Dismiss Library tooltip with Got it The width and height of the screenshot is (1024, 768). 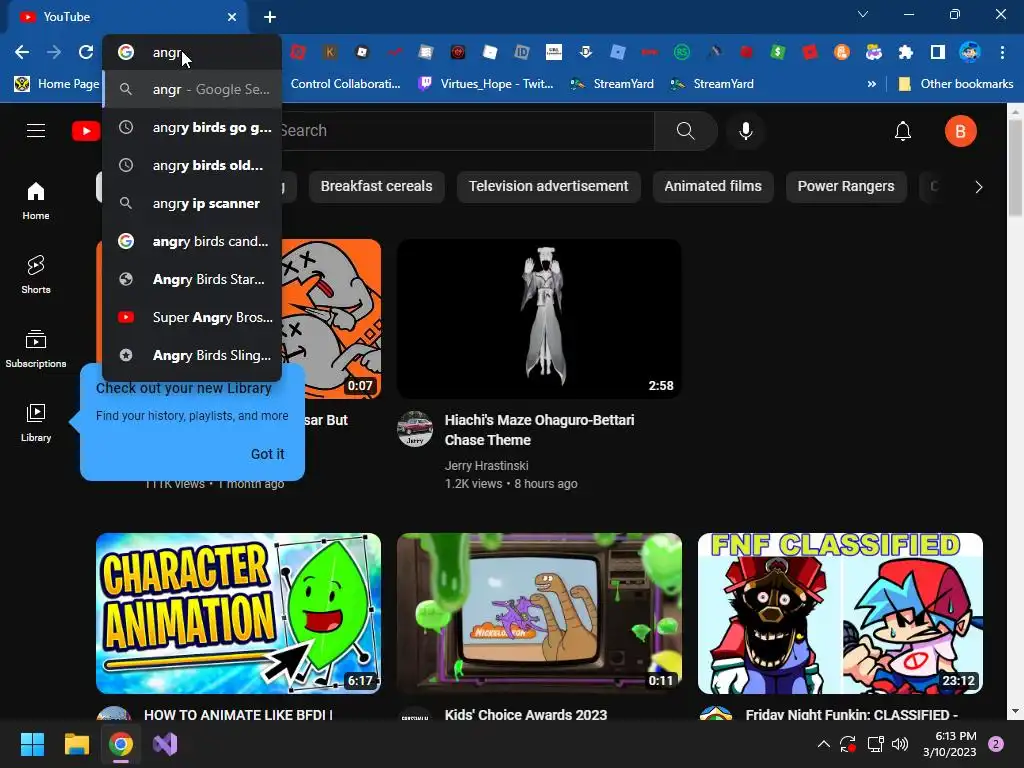pos(268,454)
